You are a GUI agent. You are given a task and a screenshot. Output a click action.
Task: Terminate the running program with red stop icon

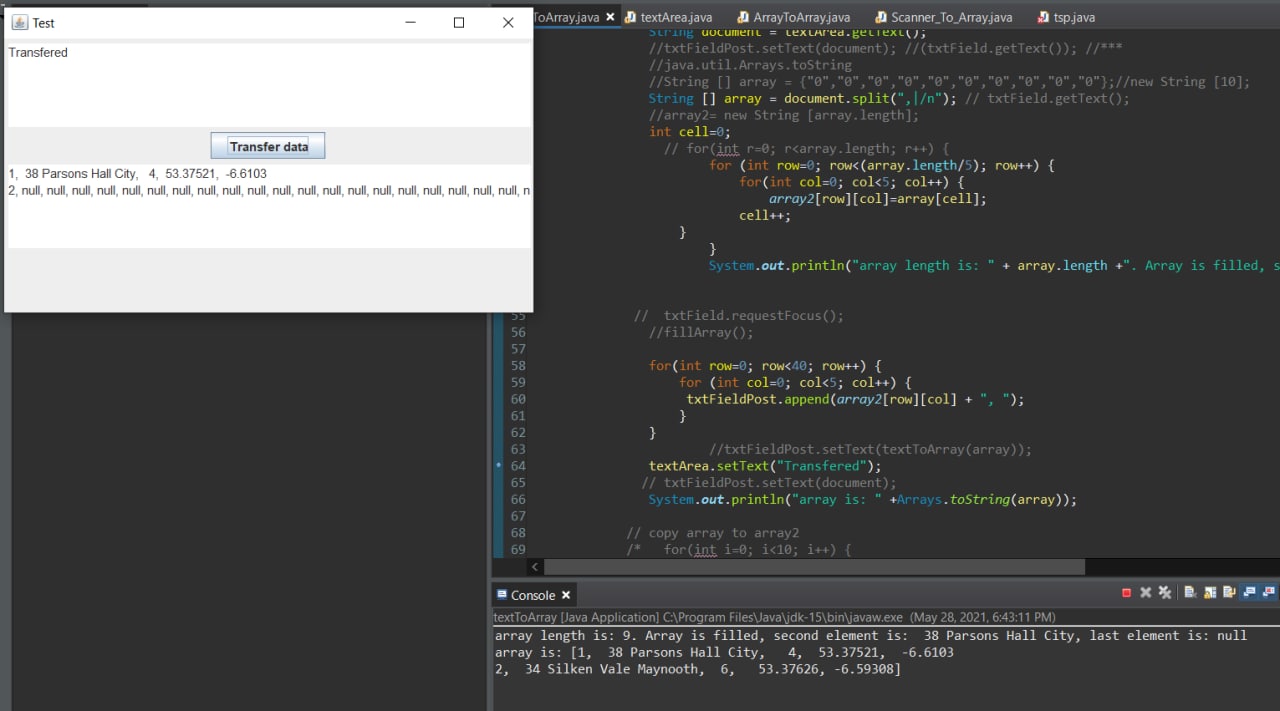click(1126, 593)
